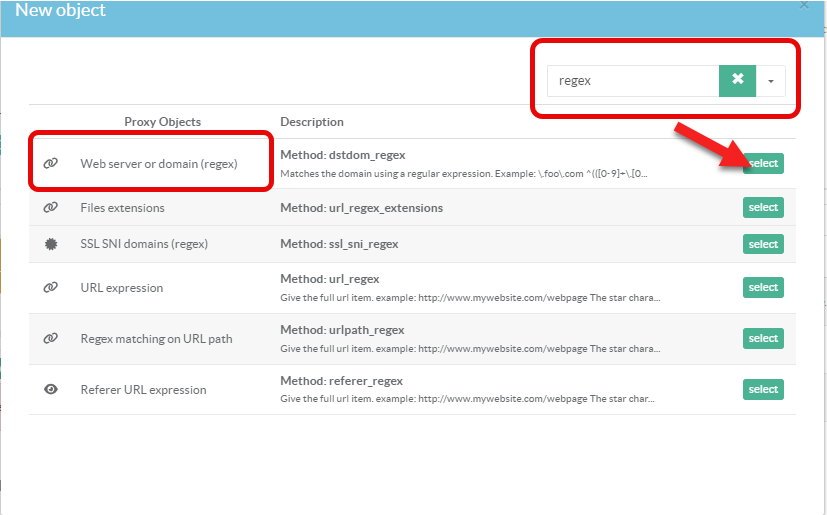Click the Regex matching on URL path label
This screenshot has width=827, height=515.
(x=156, y=339)
